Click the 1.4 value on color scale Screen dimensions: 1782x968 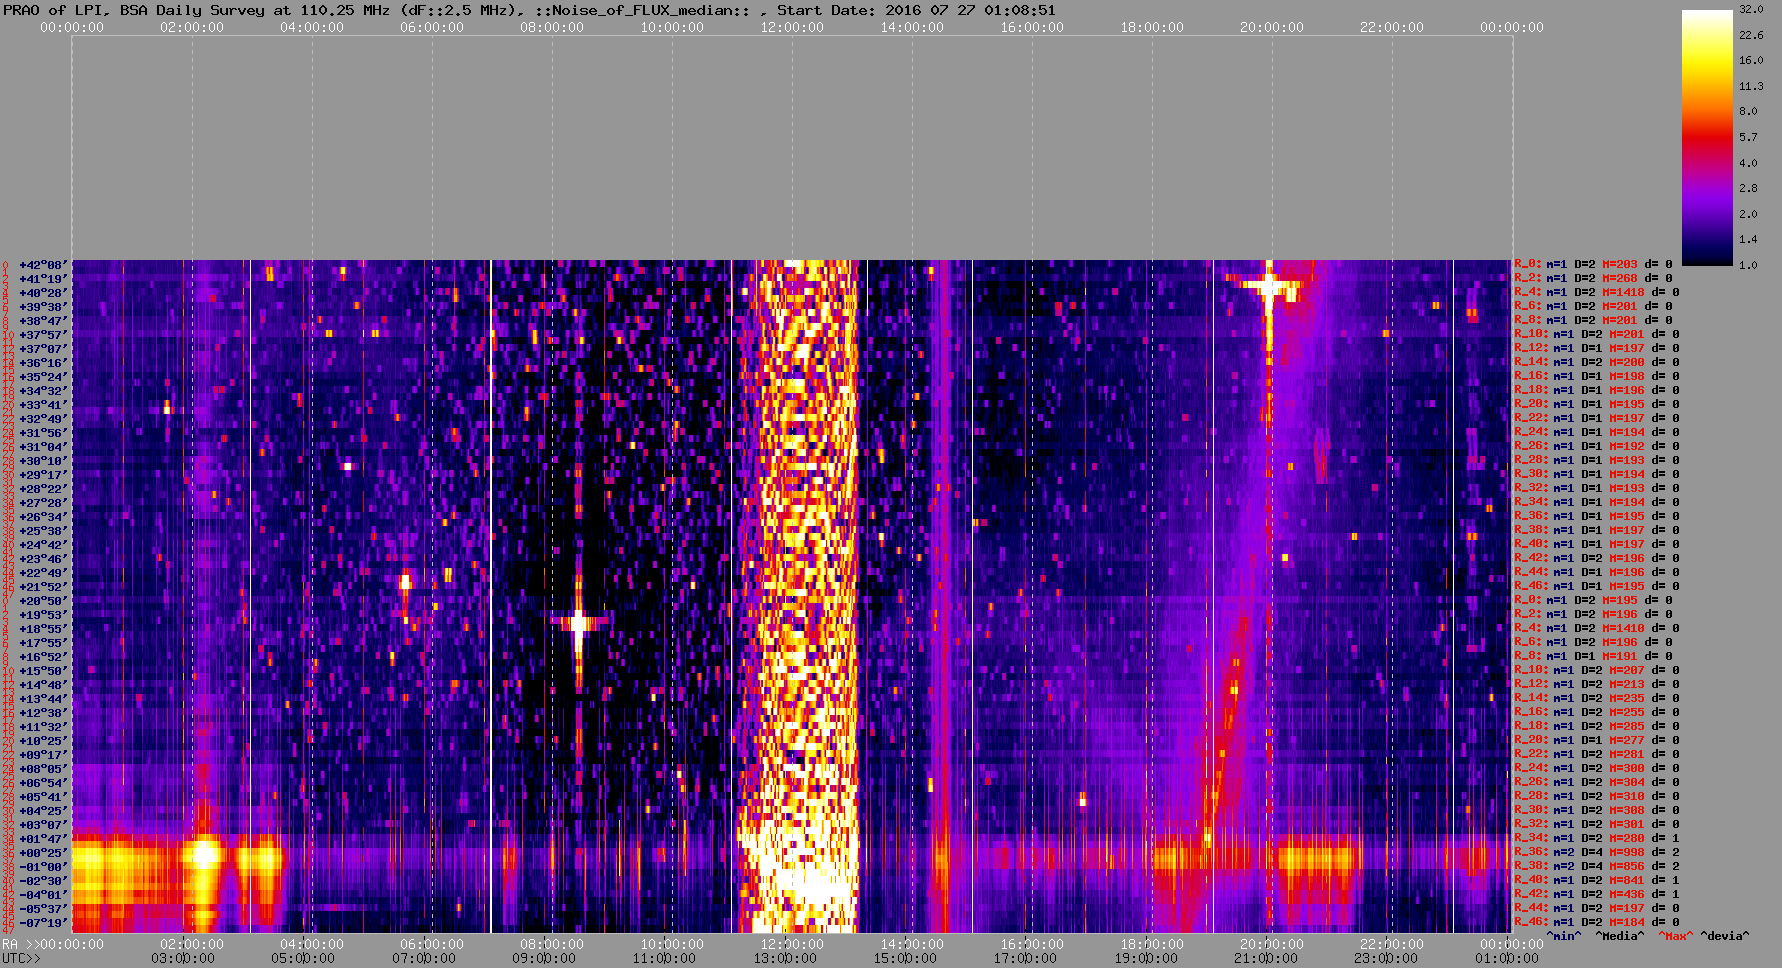click(x=1748, y=239)
